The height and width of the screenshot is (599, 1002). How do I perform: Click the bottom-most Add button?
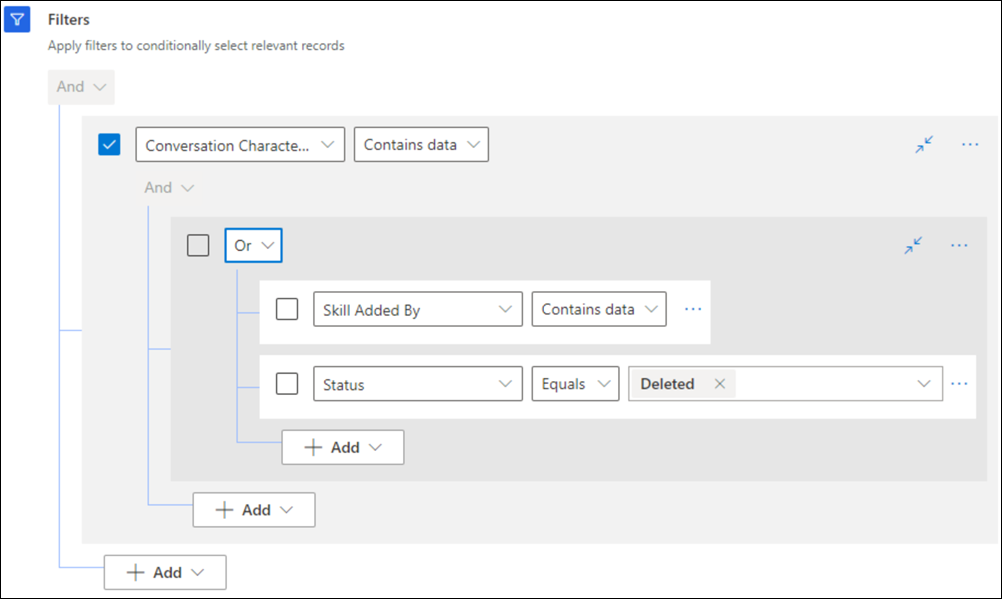pyautogui.click(x=165, y=572)
